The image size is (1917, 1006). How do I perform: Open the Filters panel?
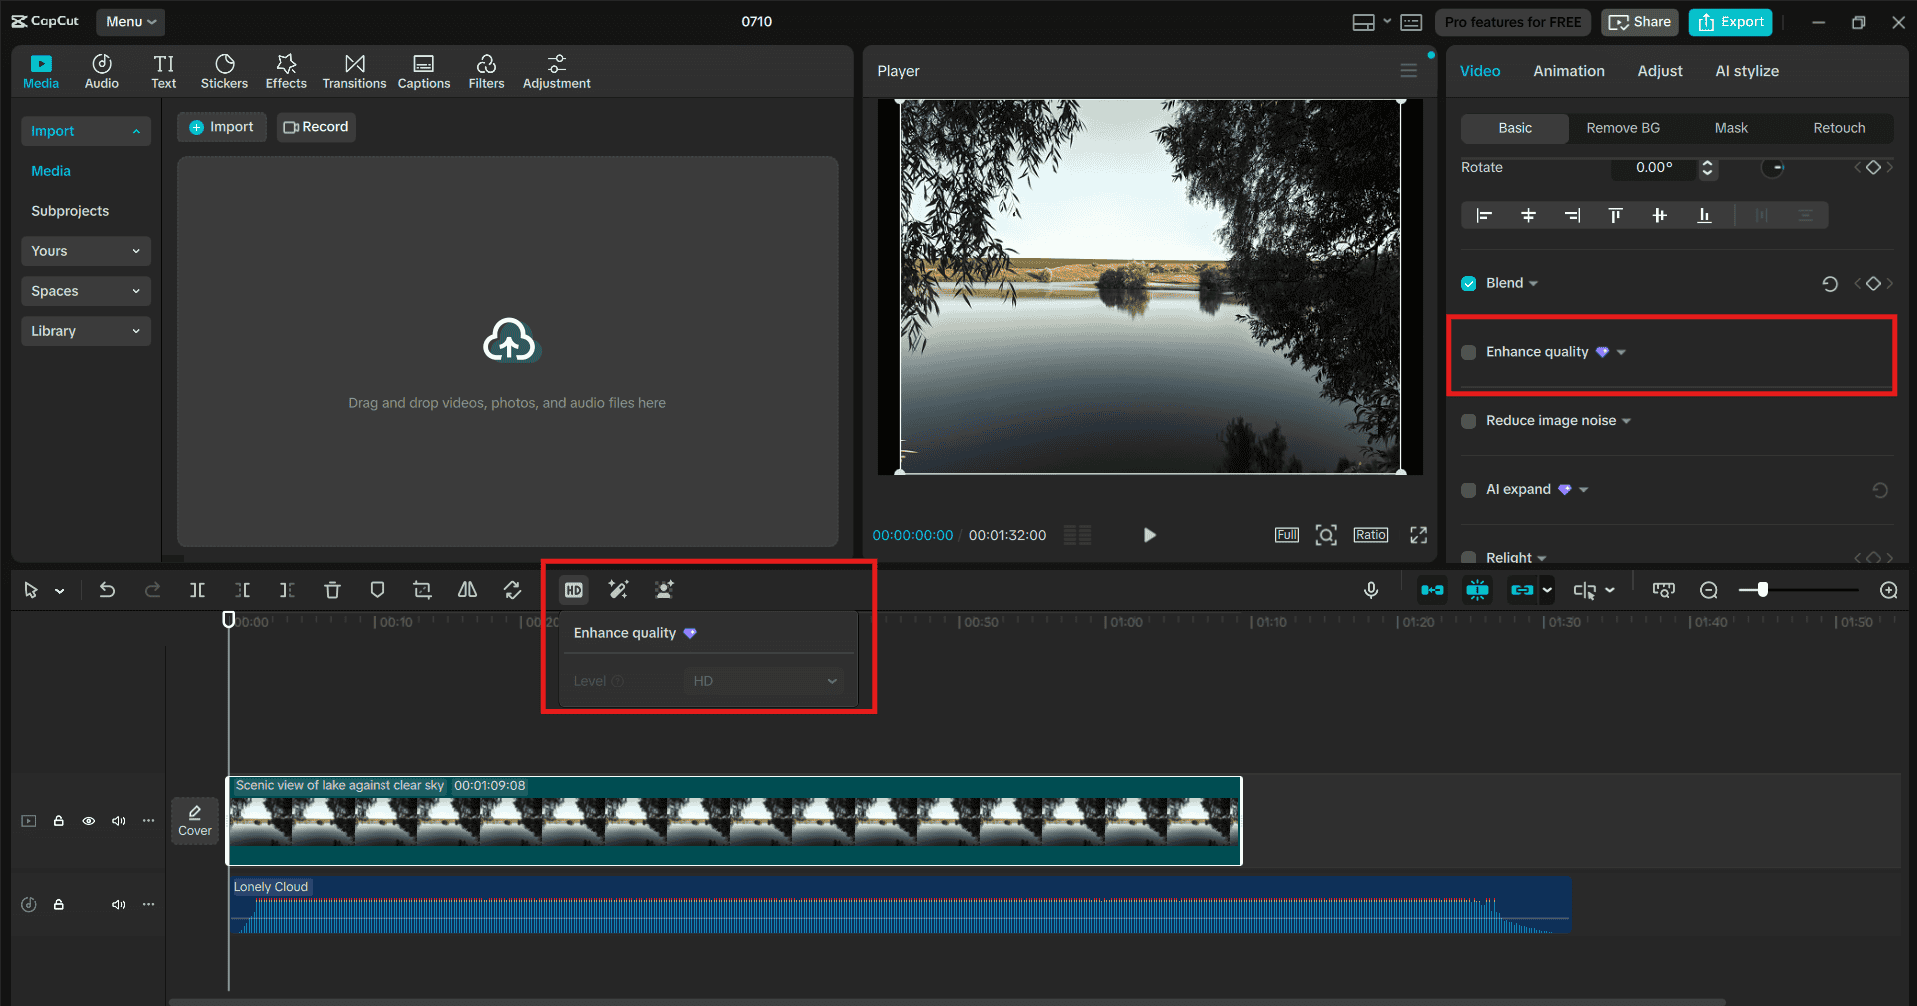coord(486,71)
